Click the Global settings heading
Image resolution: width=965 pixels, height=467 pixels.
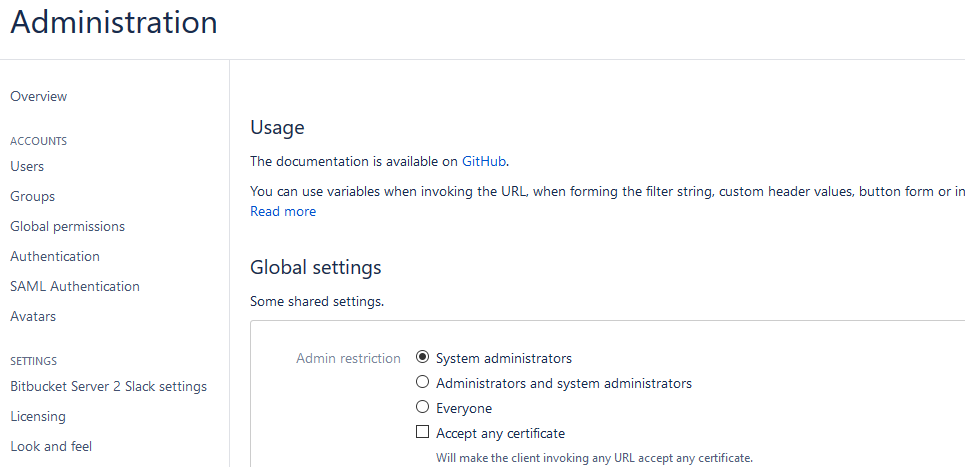coord(316,267)
